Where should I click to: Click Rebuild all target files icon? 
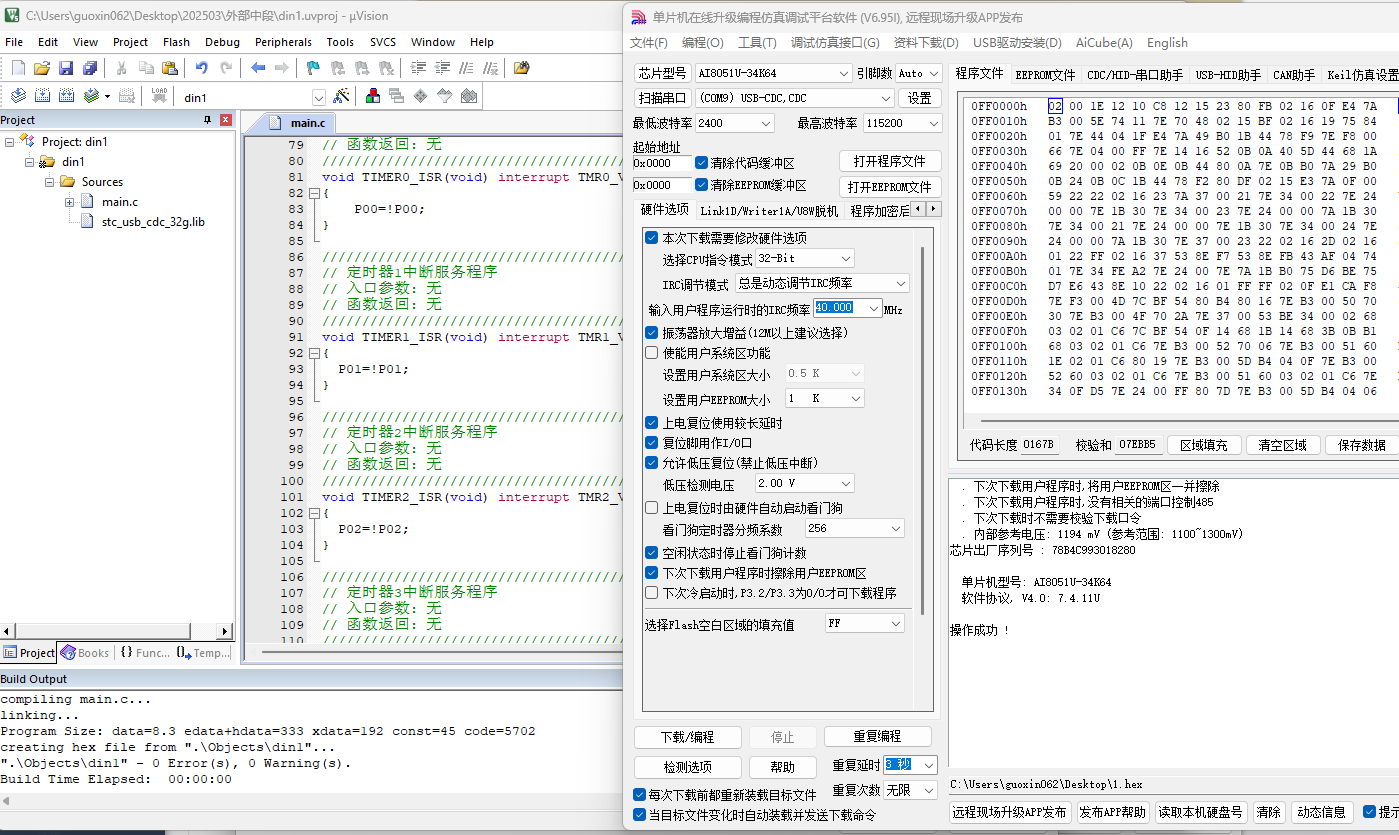tap(66, 96)
